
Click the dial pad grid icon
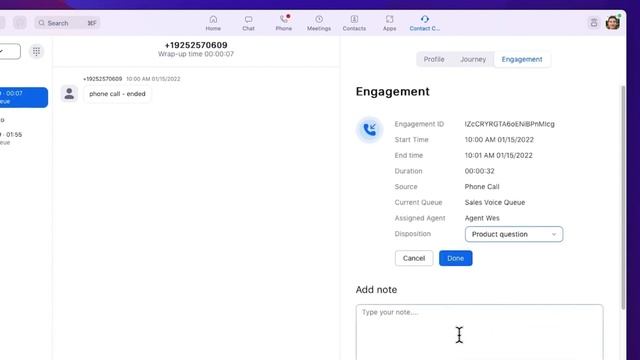coord(36,51)
